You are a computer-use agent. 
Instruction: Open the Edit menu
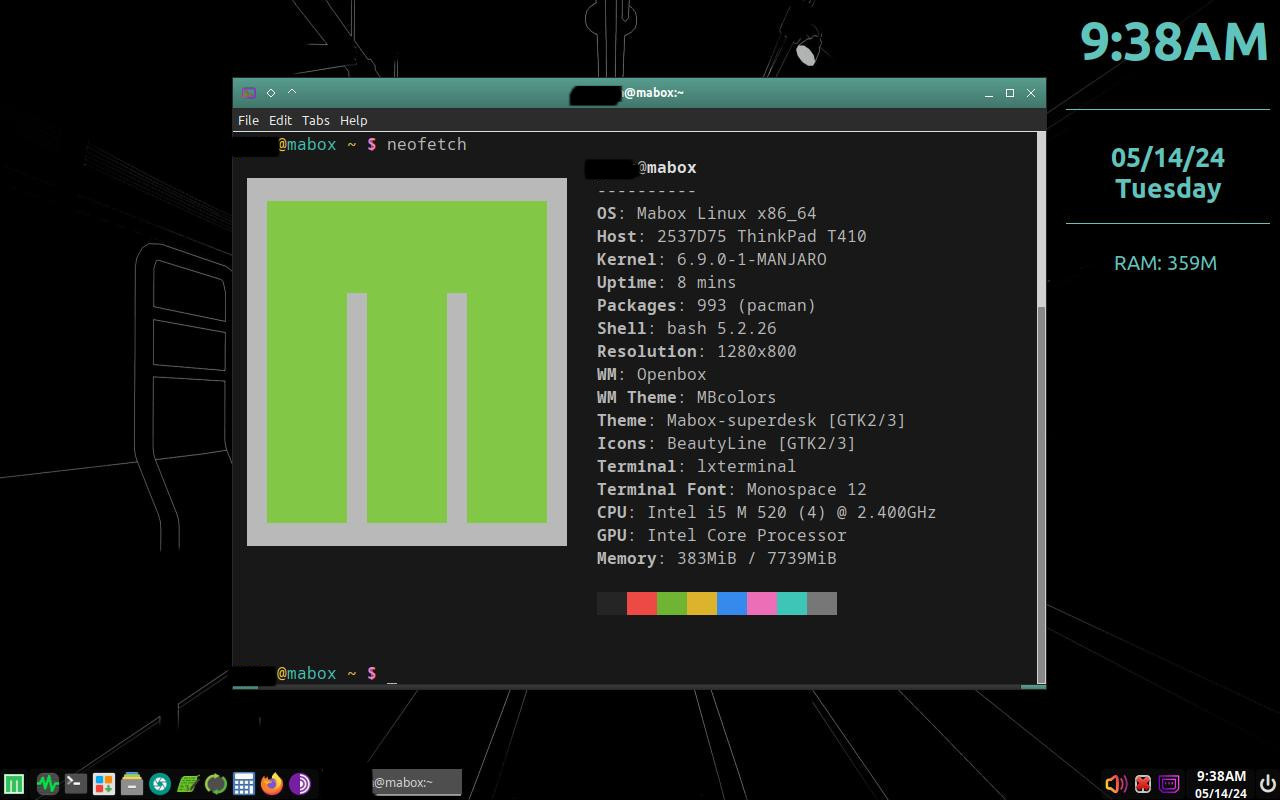[280, 120]
